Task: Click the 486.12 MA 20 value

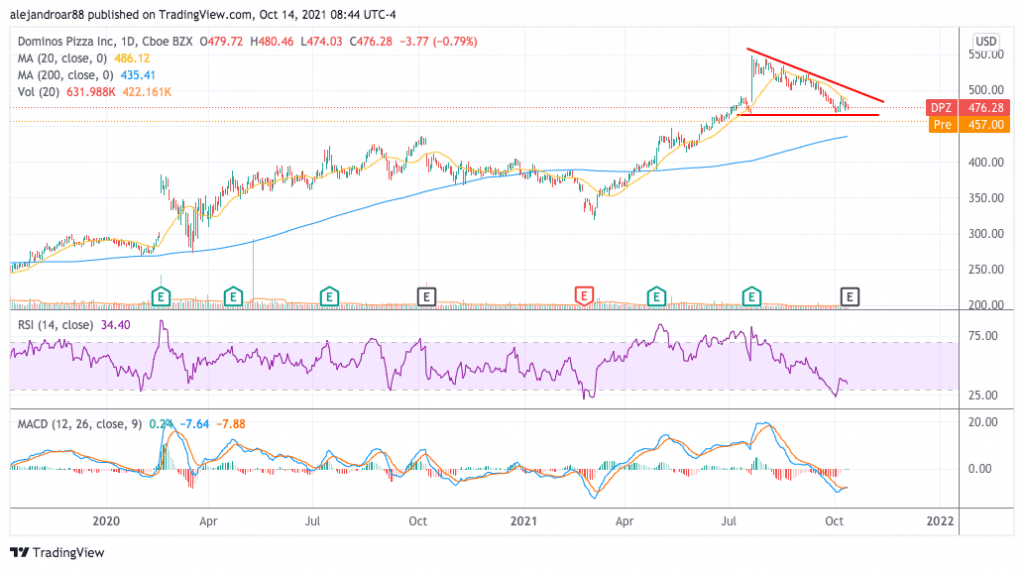Action: pyautogui.click(x=132, y=58)
